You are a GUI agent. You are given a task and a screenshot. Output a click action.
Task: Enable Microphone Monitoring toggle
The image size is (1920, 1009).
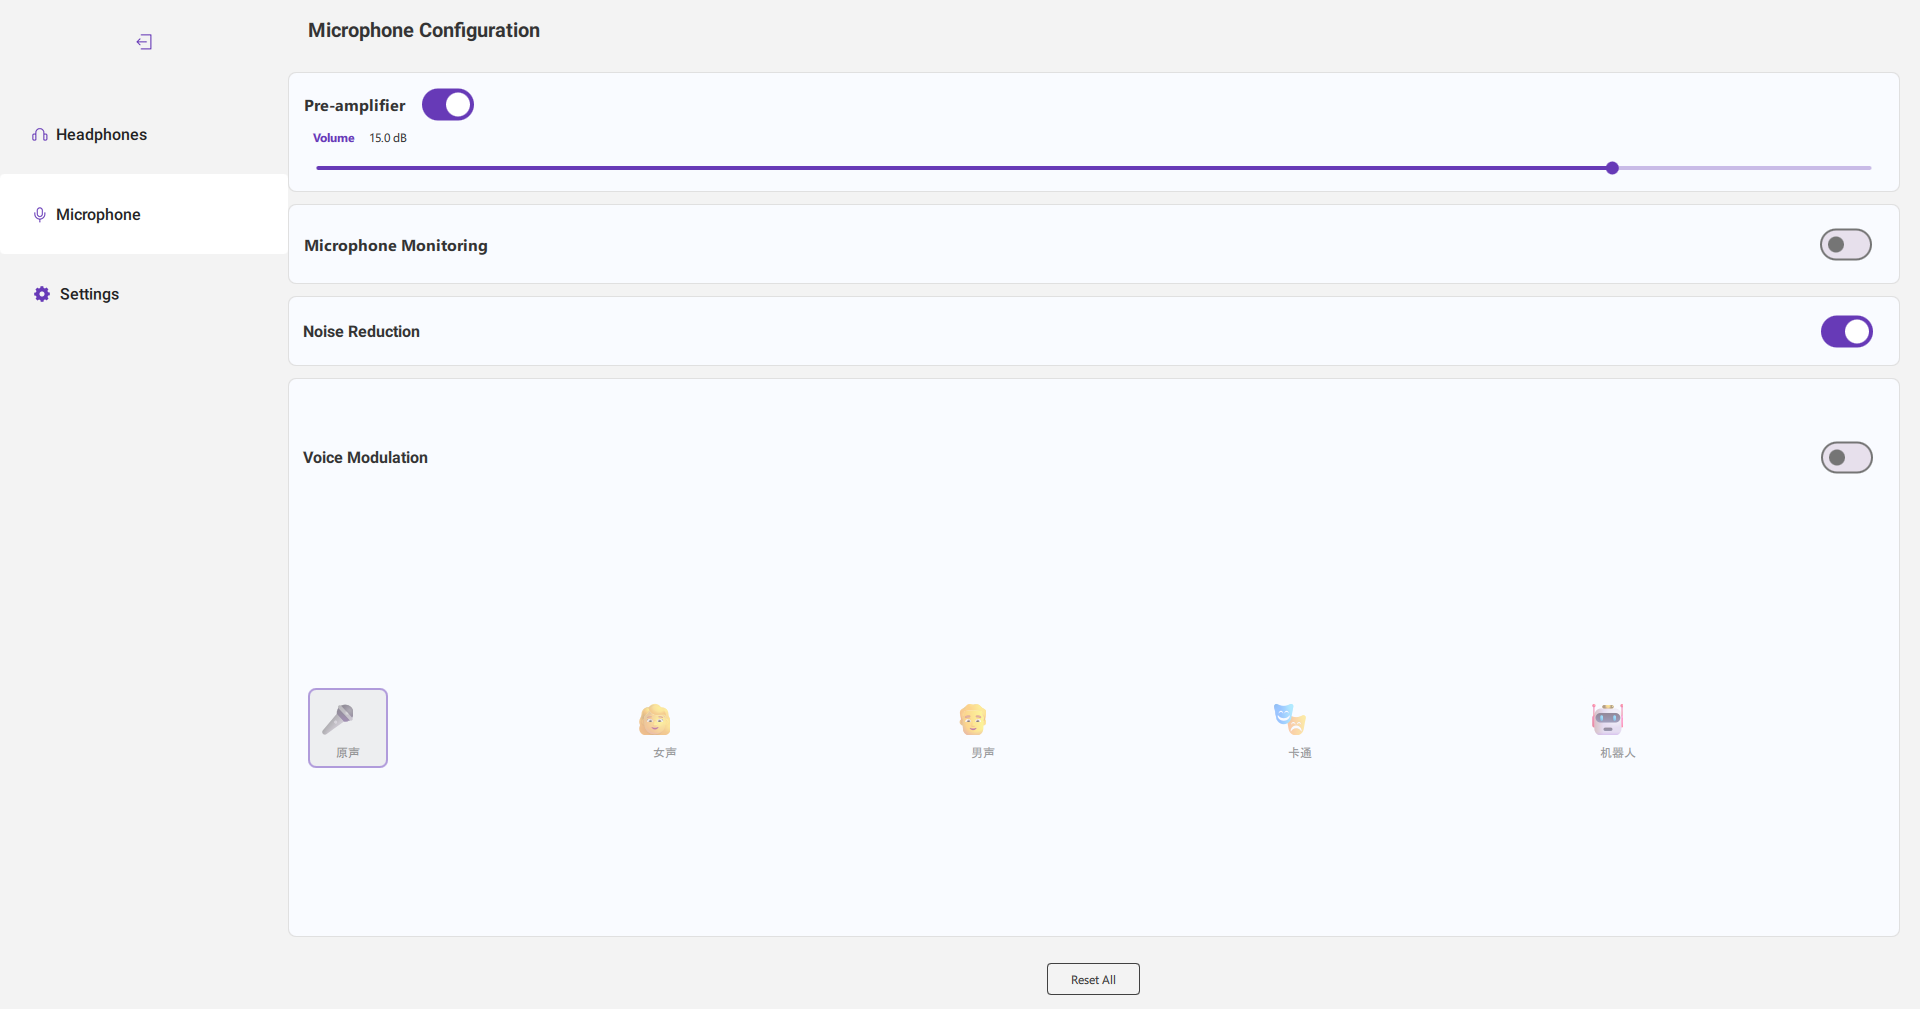pyautogui.click(x=1846, y=245)
